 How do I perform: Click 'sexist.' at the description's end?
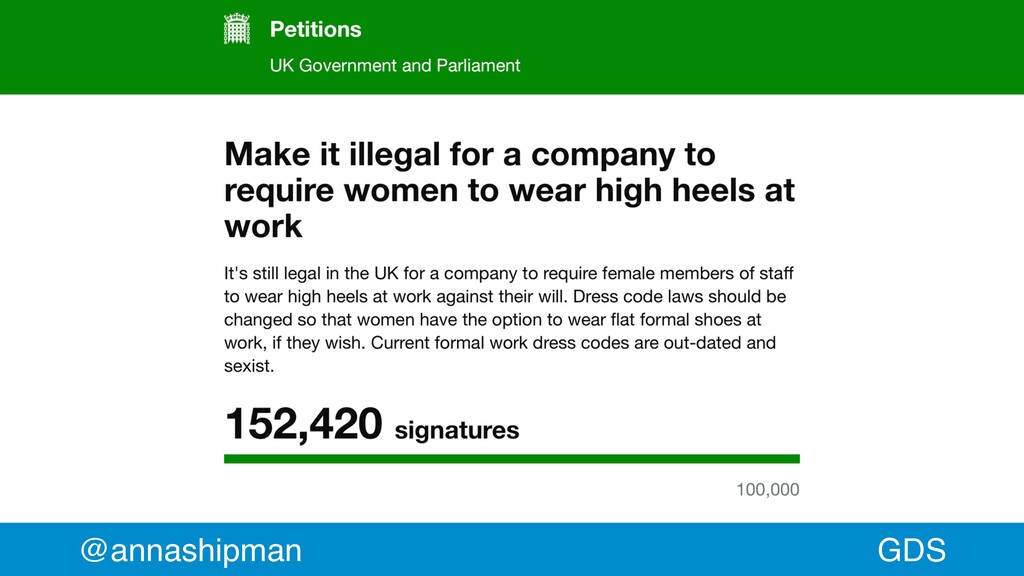[x=249, y=366]
